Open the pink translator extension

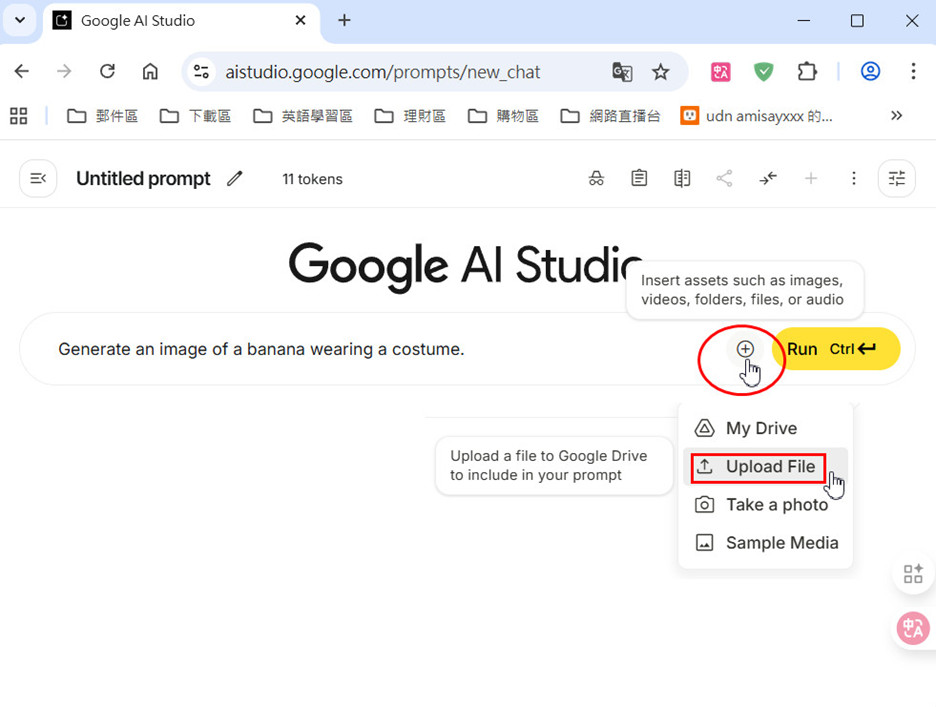pos(721,72)
